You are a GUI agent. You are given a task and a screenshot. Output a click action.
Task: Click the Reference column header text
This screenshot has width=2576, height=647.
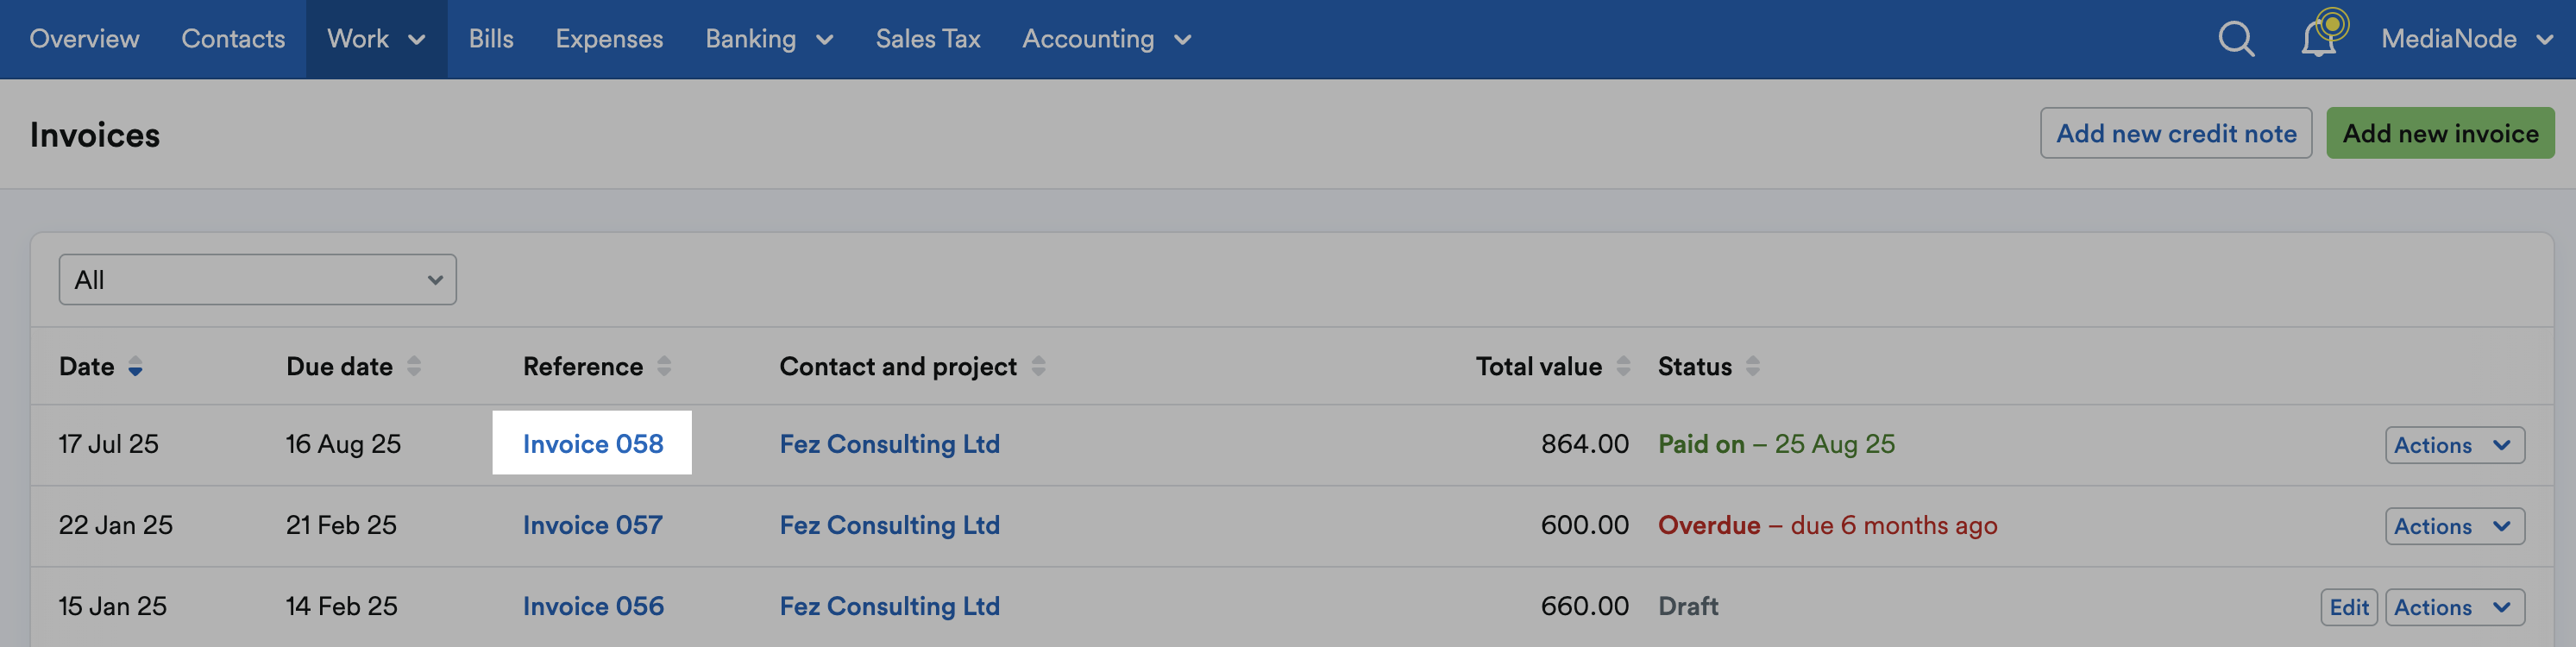pyautogui.click(x=582, y=366)
